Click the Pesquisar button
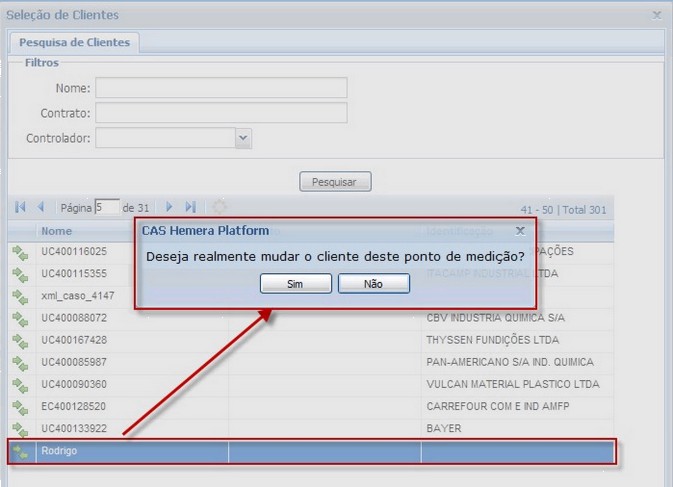Screen dimensions: 673x487 click(335, 182)
